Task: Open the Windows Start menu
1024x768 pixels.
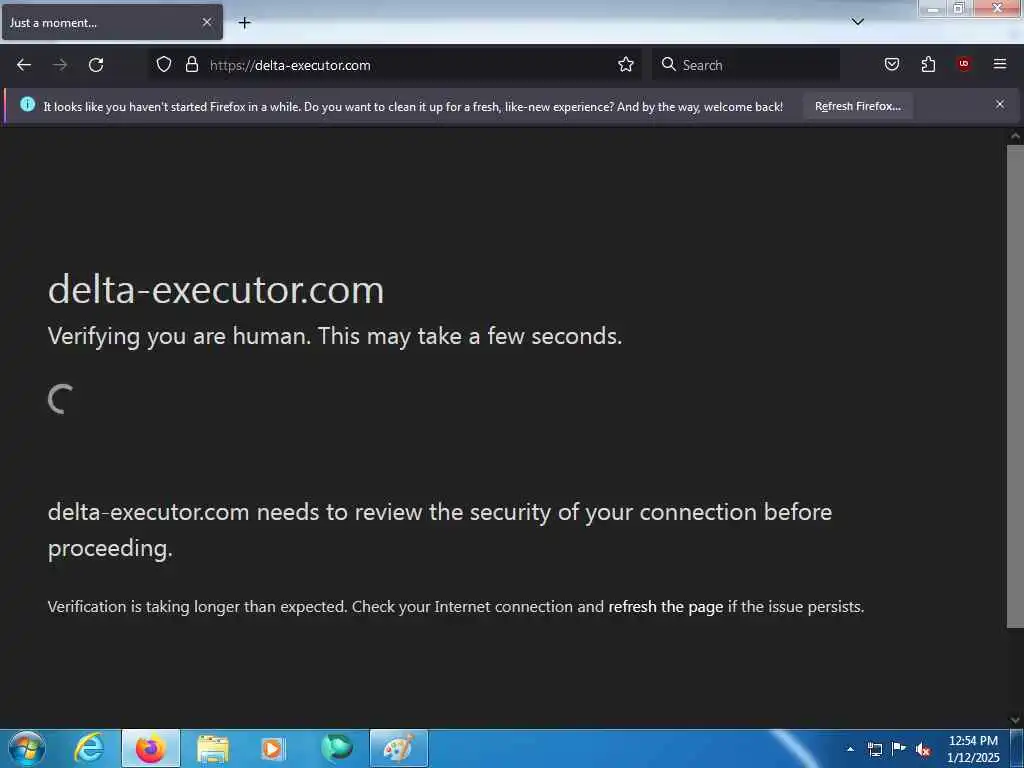Action: point(27,748)
